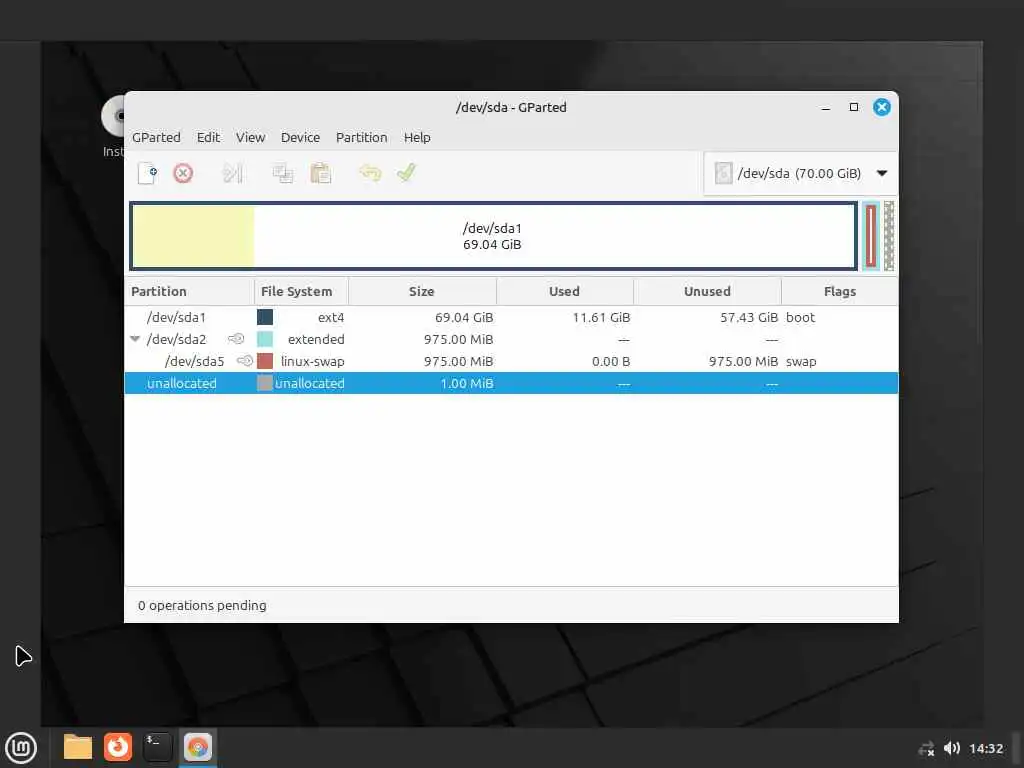Click the File System column header

[301, 291]
